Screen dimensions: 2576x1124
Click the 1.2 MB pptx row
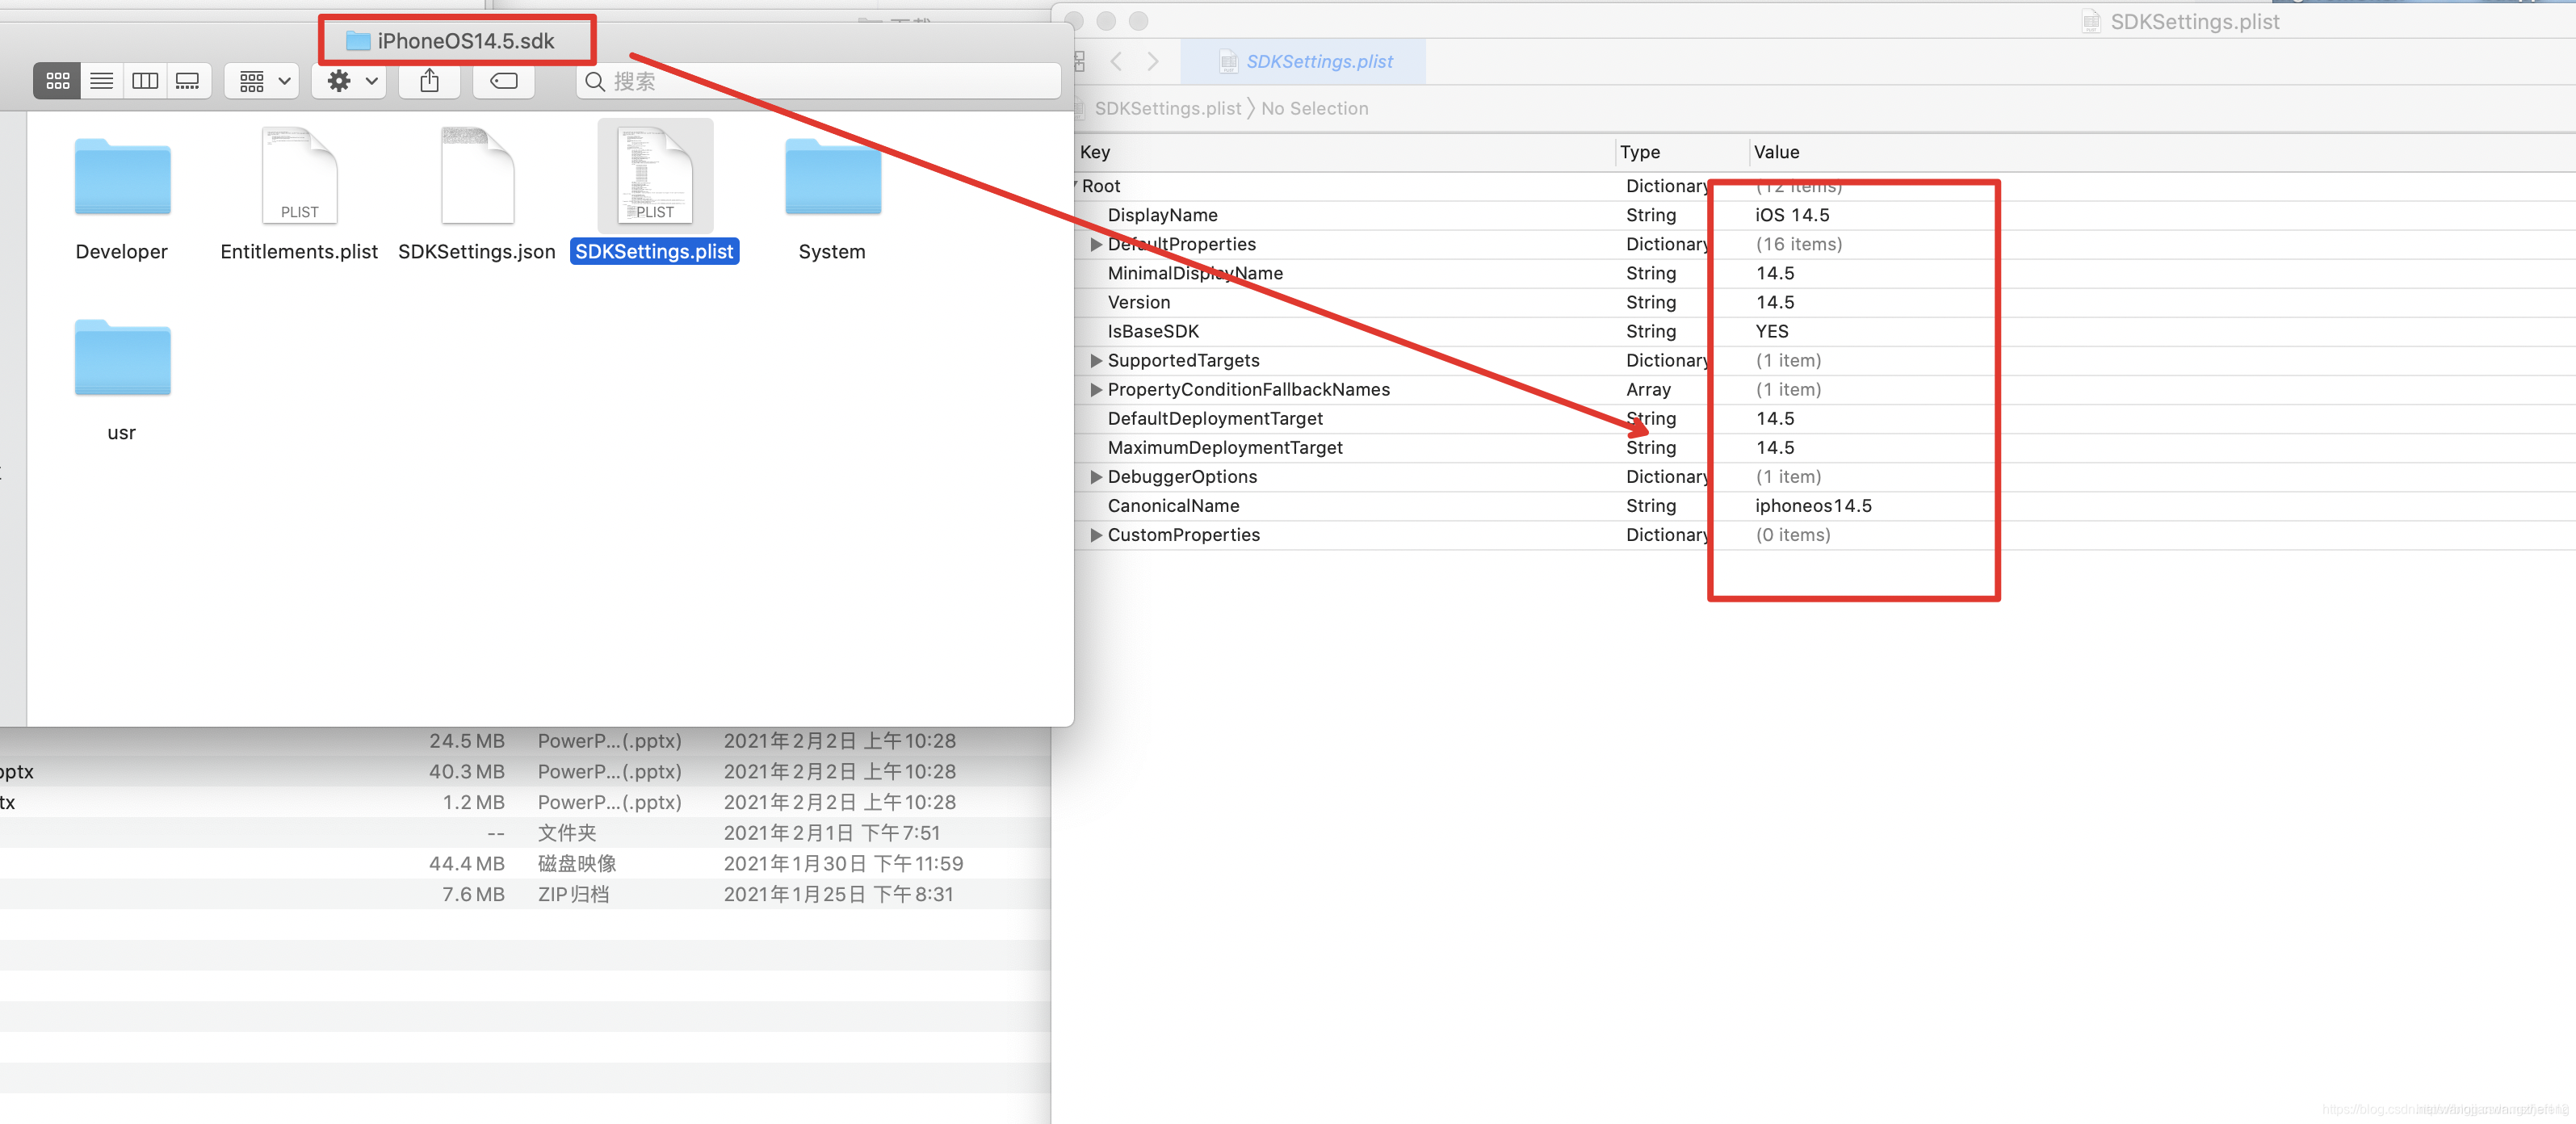tap(525, 802)
